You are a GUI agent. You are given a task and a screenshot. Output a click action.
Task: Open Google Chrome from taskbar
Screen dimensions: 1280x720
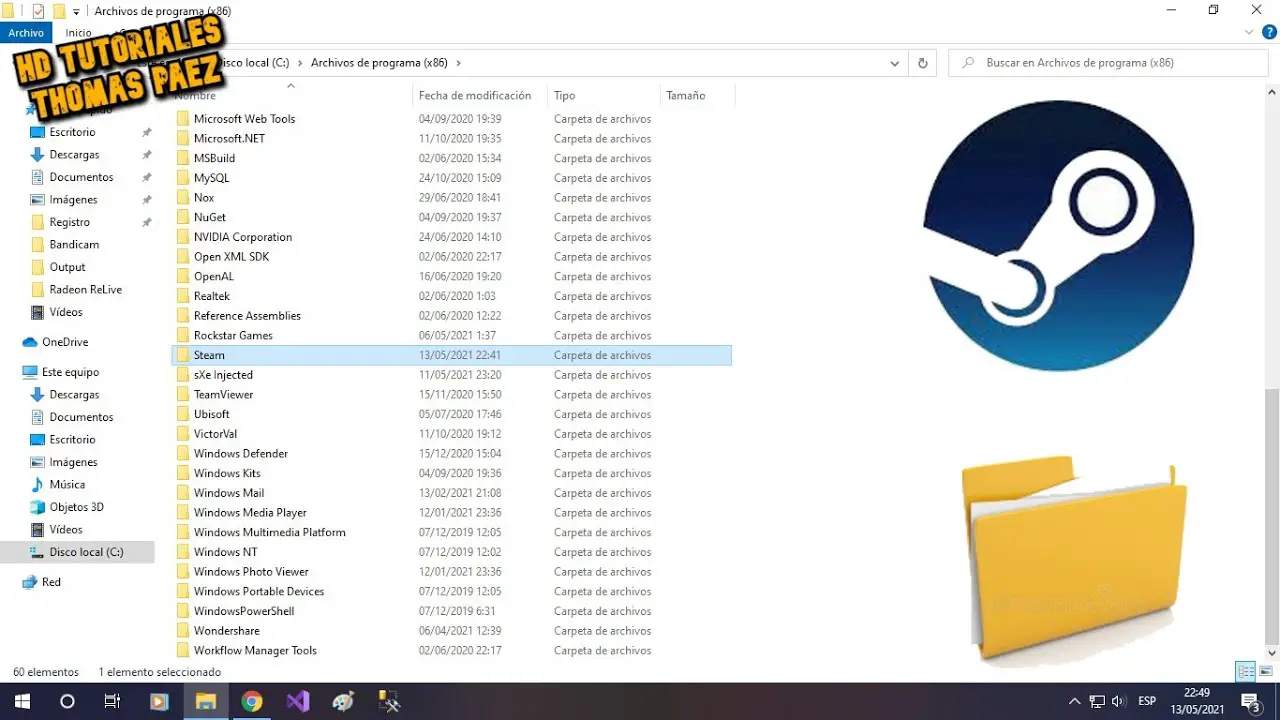251,701
